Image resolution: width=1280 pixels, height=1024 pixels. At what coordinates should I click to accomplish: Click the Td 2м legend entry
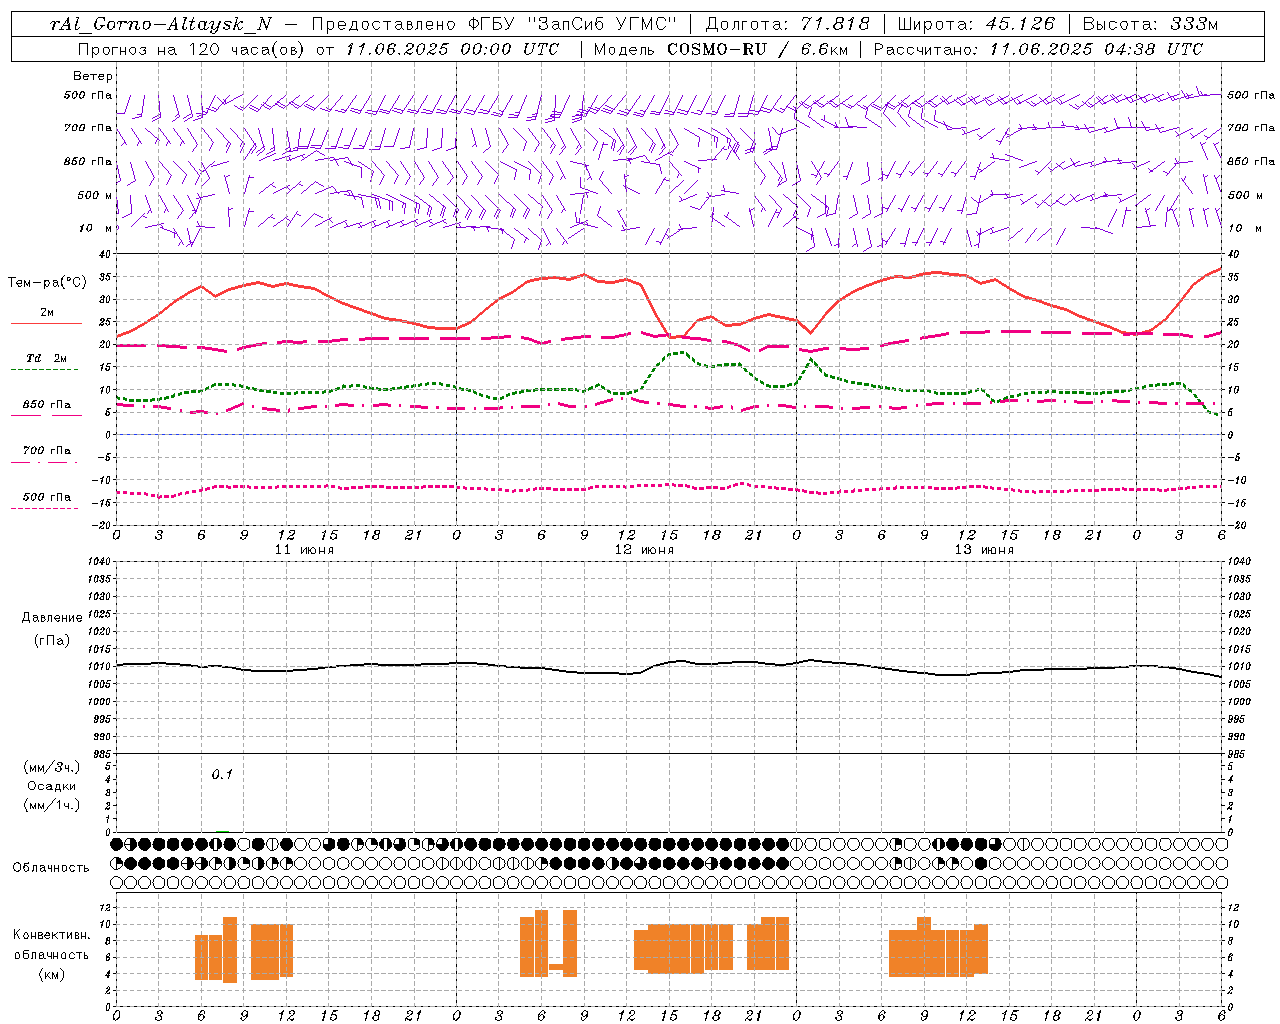pos(46,358)
